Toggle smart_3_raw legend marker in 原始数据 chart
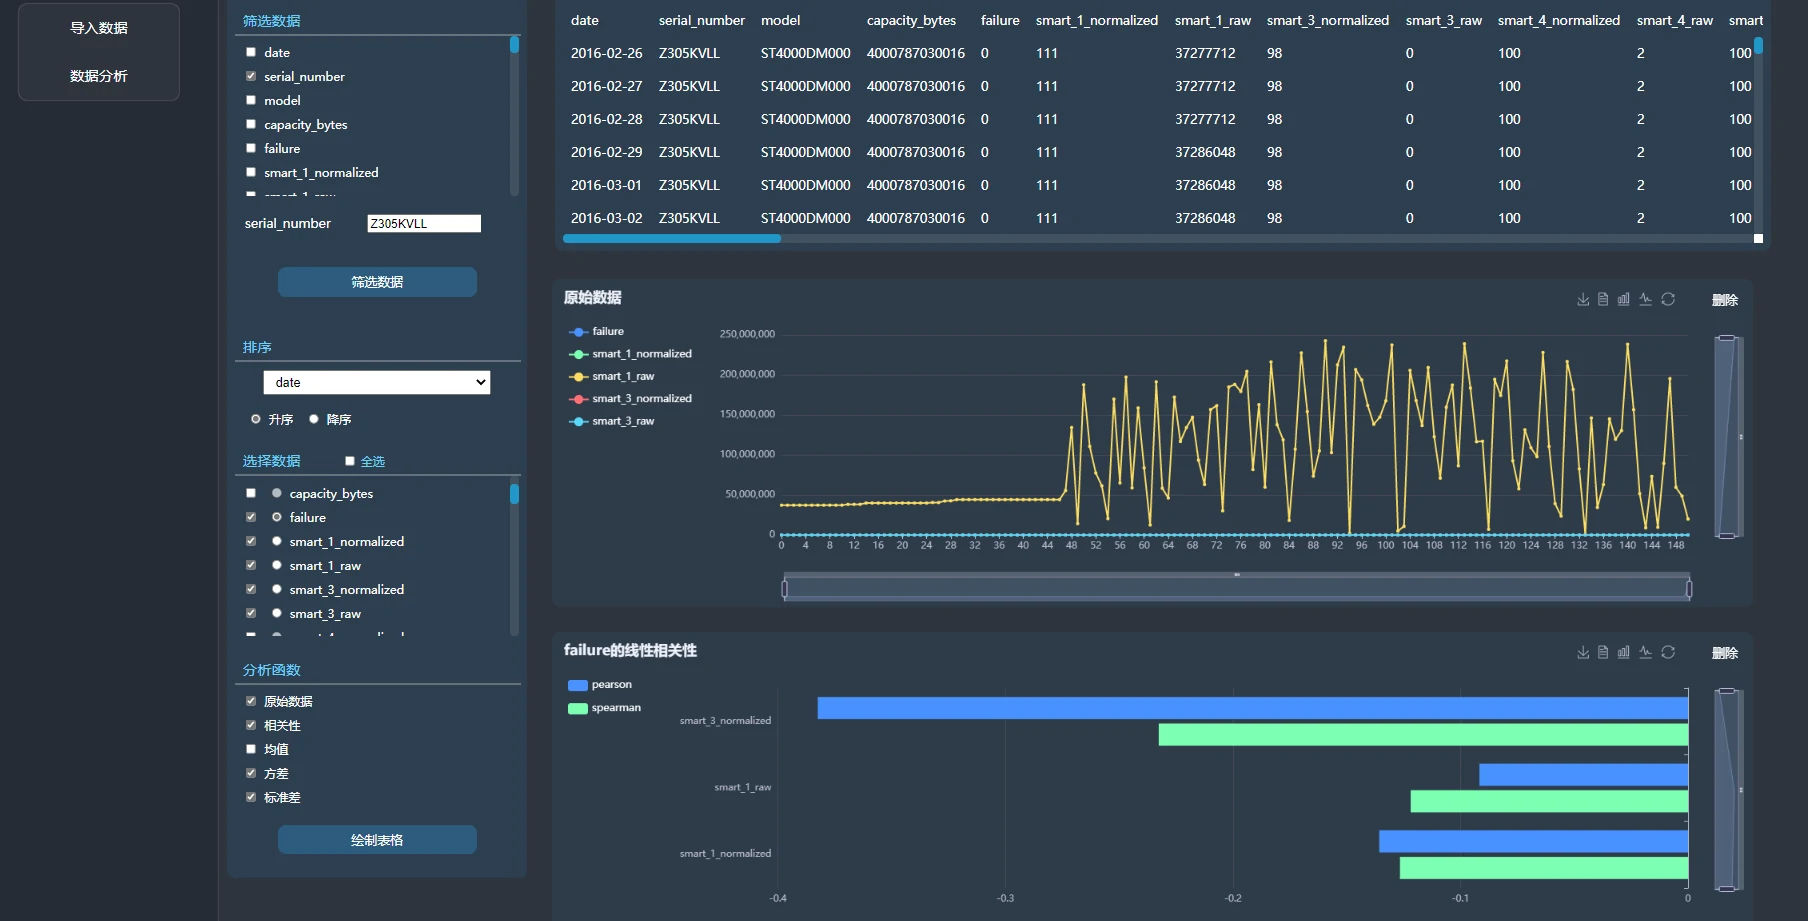Image resolution: width=1808 pixels, height=921 pixels. pos(578,421)
